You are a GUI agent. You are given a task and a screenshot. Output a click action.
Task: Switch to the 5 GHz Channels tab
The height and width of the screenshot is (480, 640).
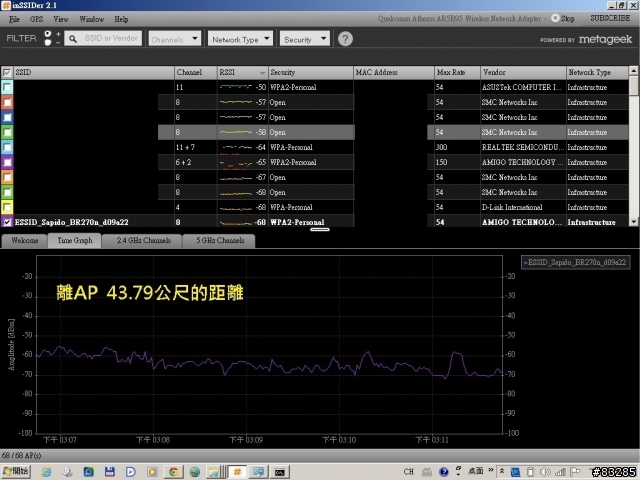click(x=220, y=240)
